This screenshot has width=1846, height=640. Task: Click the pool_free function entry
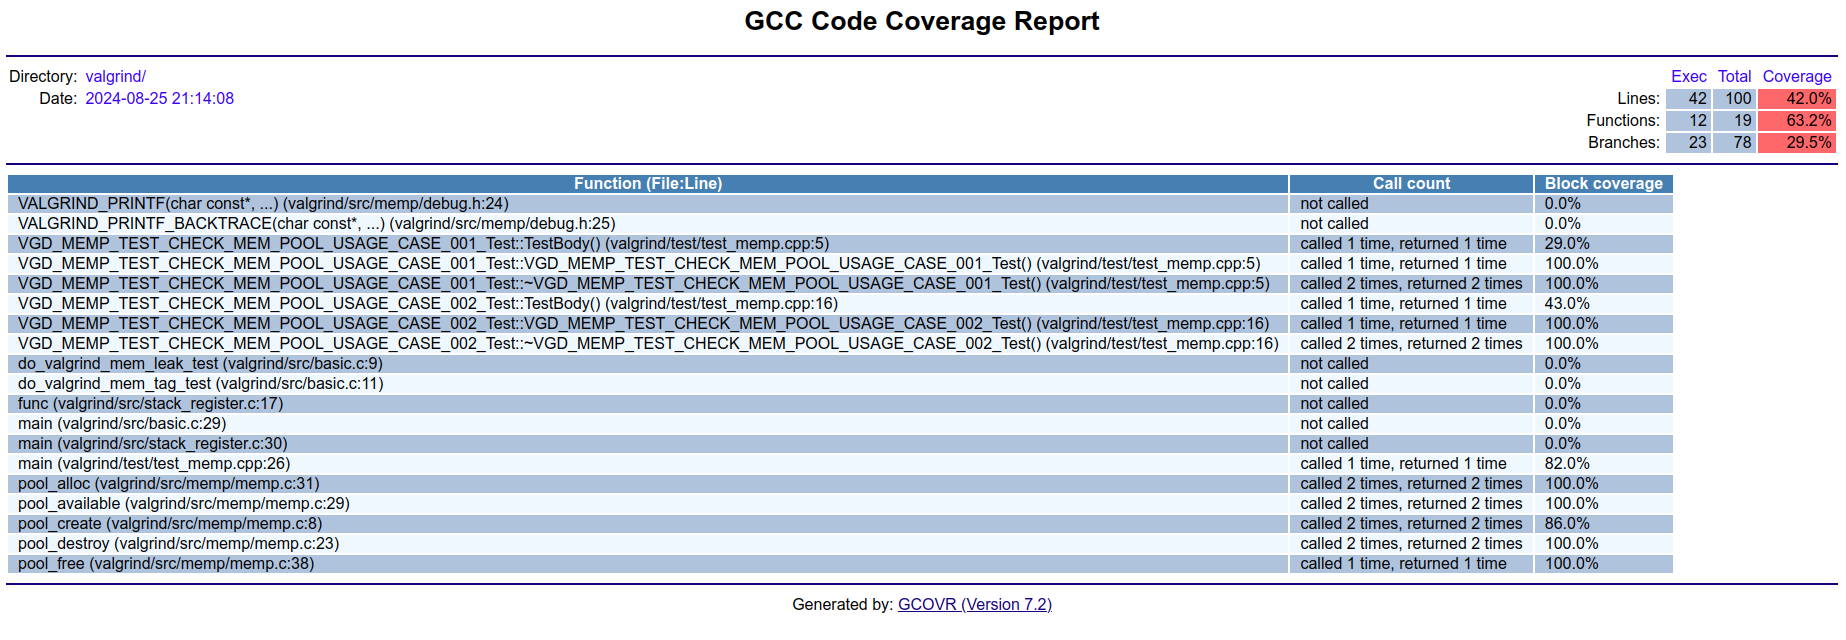pos(165,563)
